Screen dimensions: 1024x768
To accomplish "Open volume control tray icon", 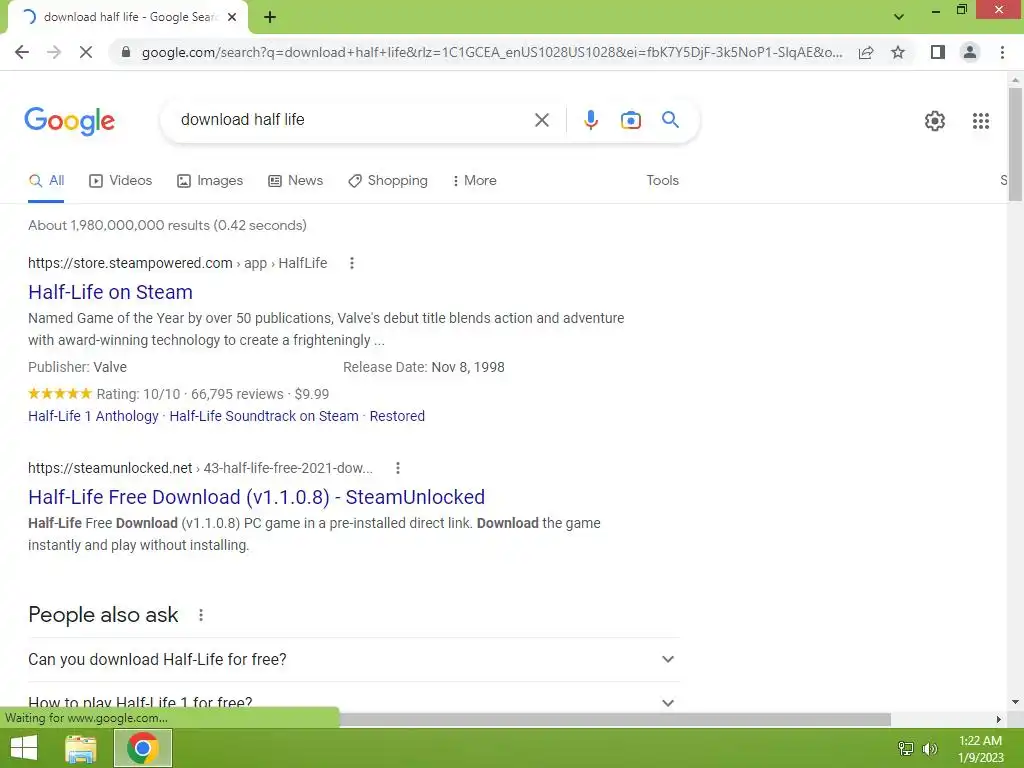I will (x=930, y=748).
